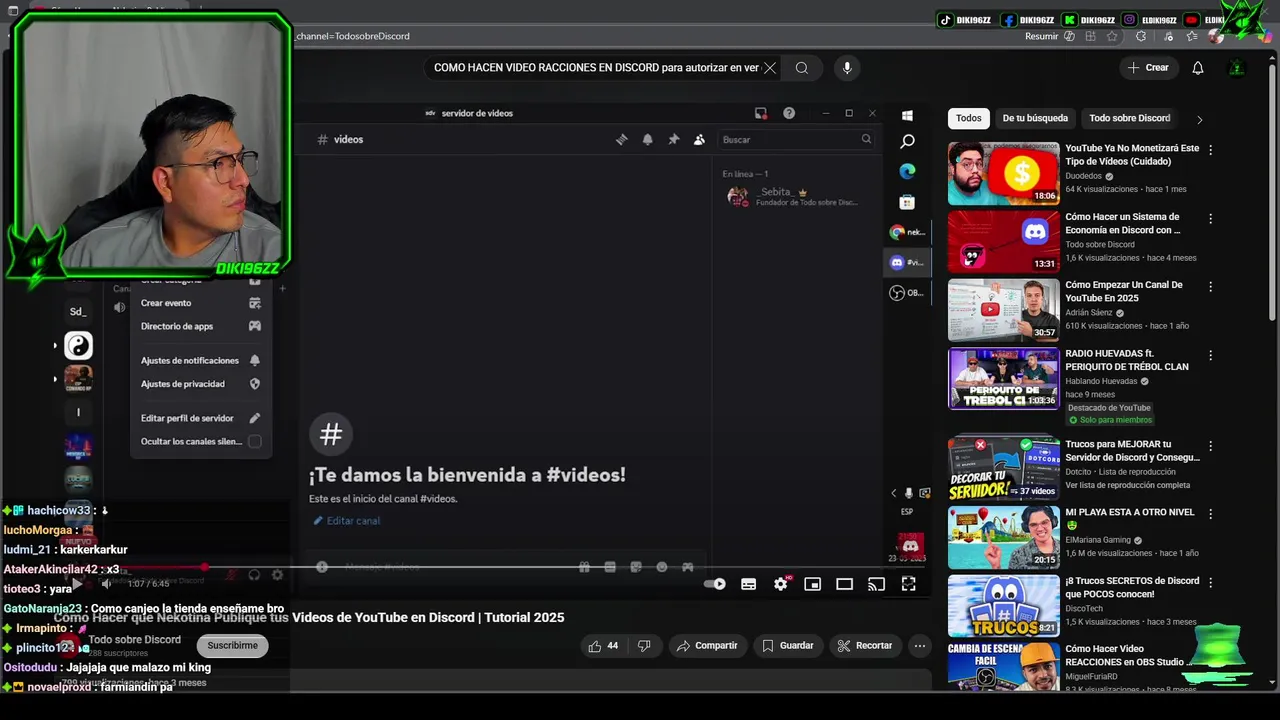The width and height of the screenshot is (1280, 720).
Task: Select the De tu búsqueda chip
Action: 1035,118
